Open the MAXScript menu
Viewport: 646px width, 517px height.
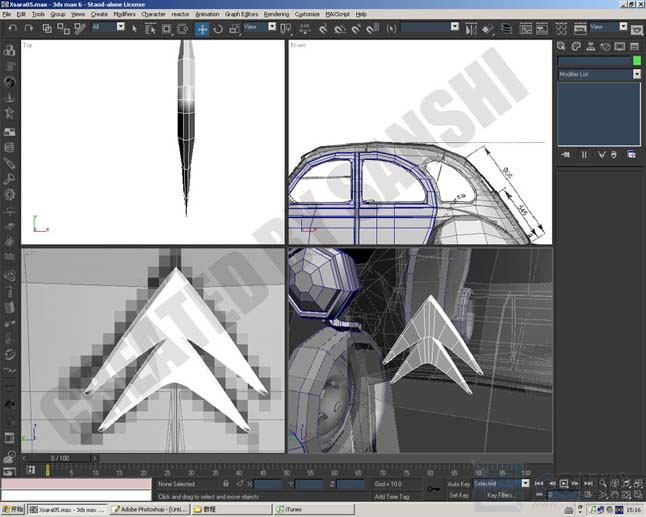[337, 14]
